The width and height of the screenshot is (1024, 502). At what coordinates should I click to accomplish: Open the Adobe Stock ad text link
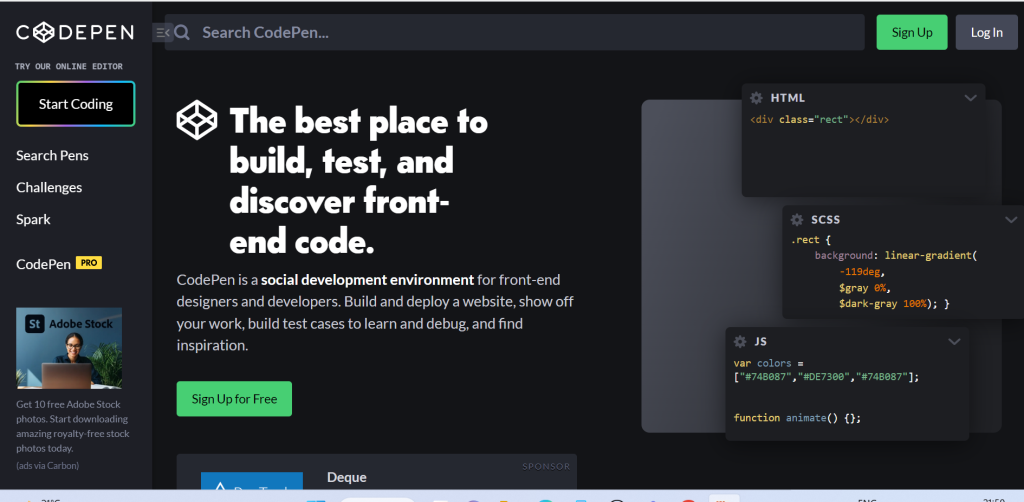tap(72, 426)
